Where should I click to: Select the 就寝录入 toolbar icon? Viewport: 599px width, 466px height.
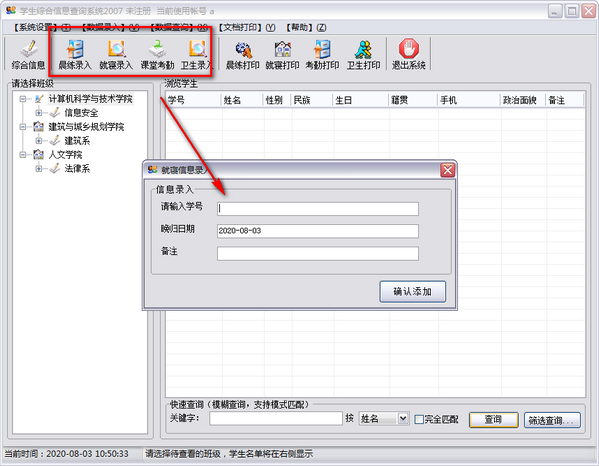pyautogui.click(x=116, y=54)
